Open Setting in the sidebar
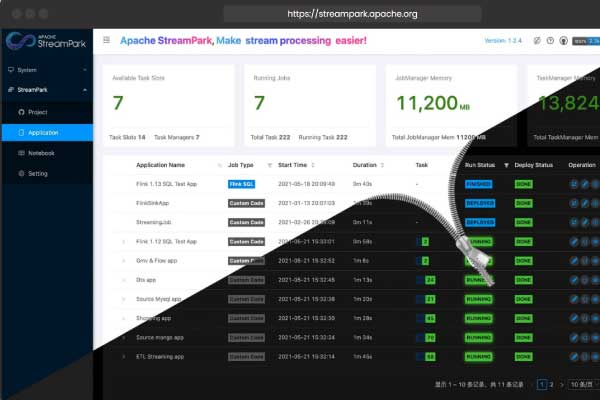 pos(38,173)
